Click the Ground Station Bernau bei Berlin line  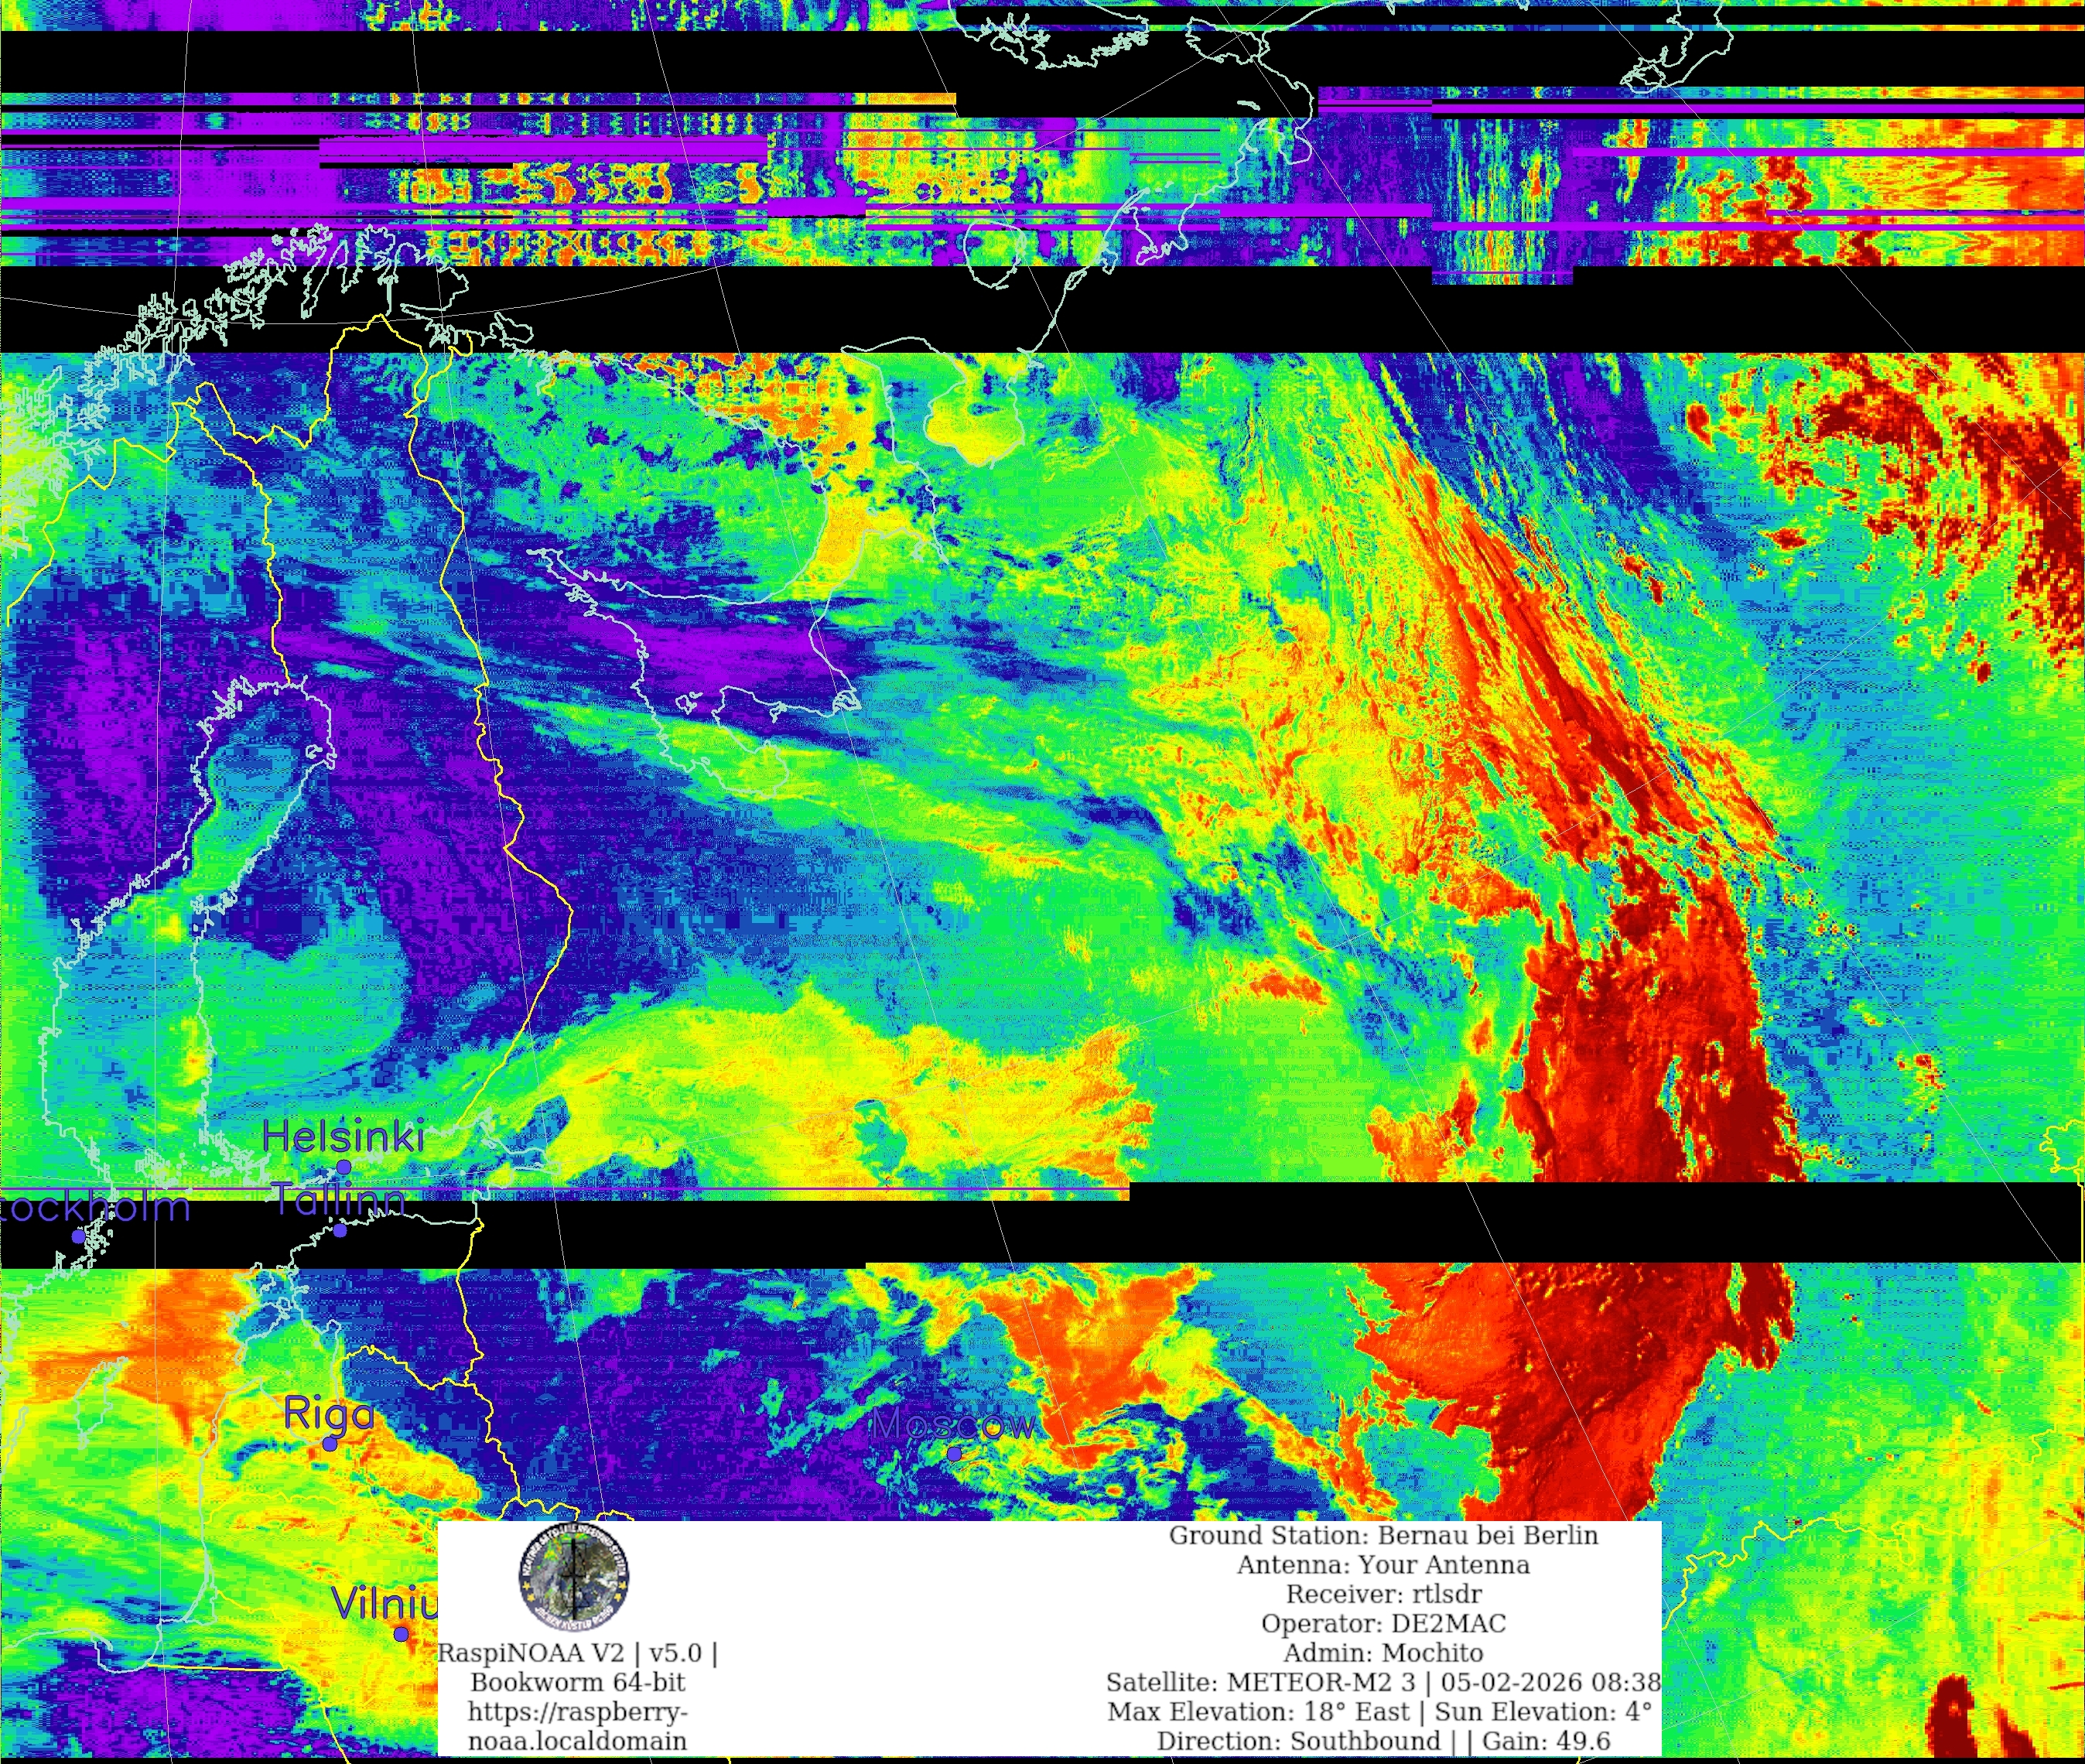coord(1383,1535)
